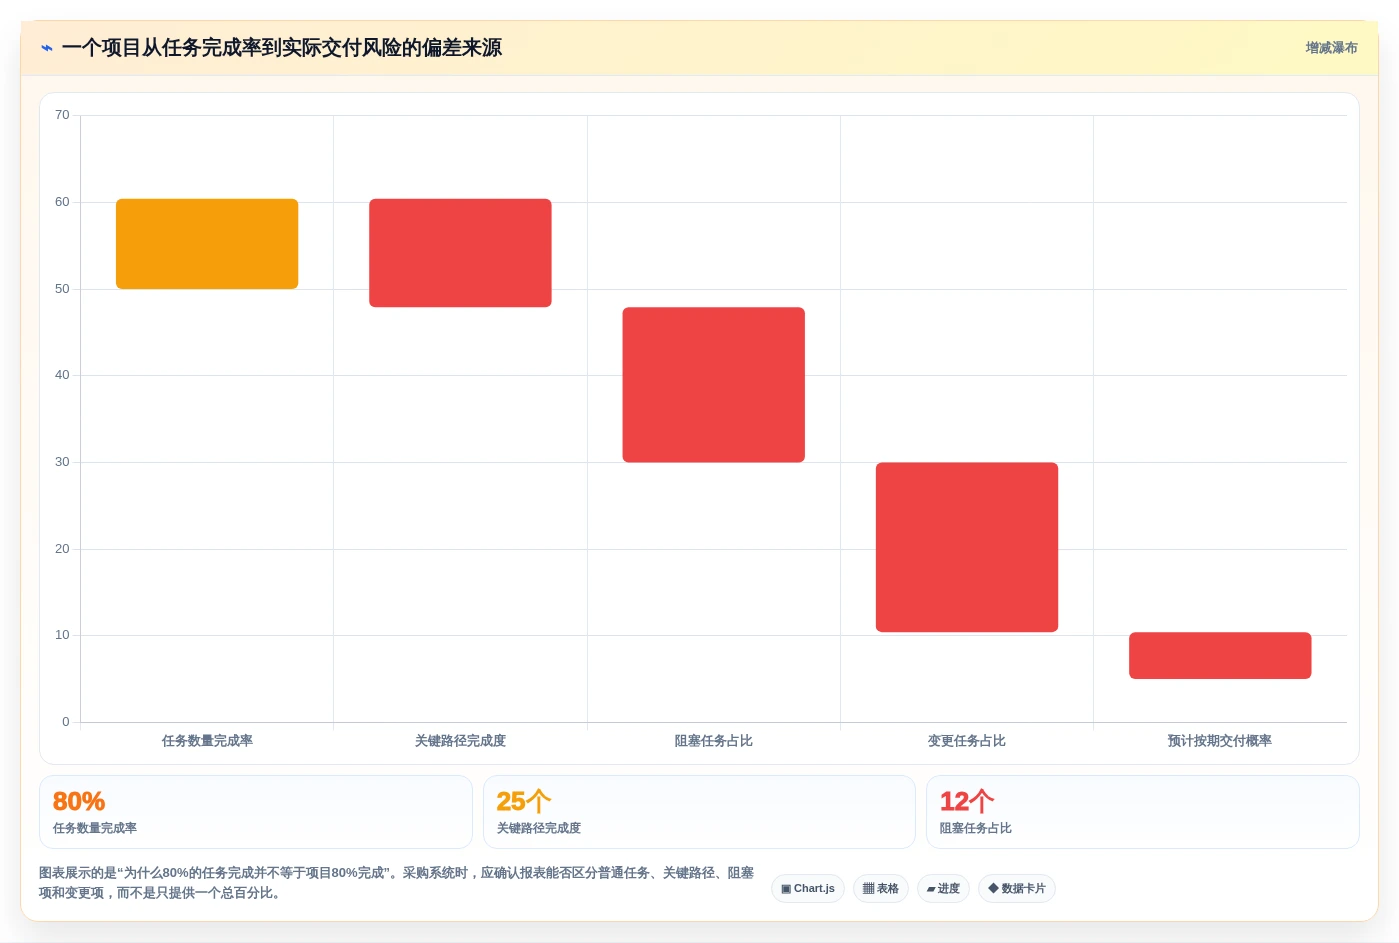The image size is (1399, 943).
Task: Open the 25个 关键路径完成度 data card
Action: click(x=699, y=812)
